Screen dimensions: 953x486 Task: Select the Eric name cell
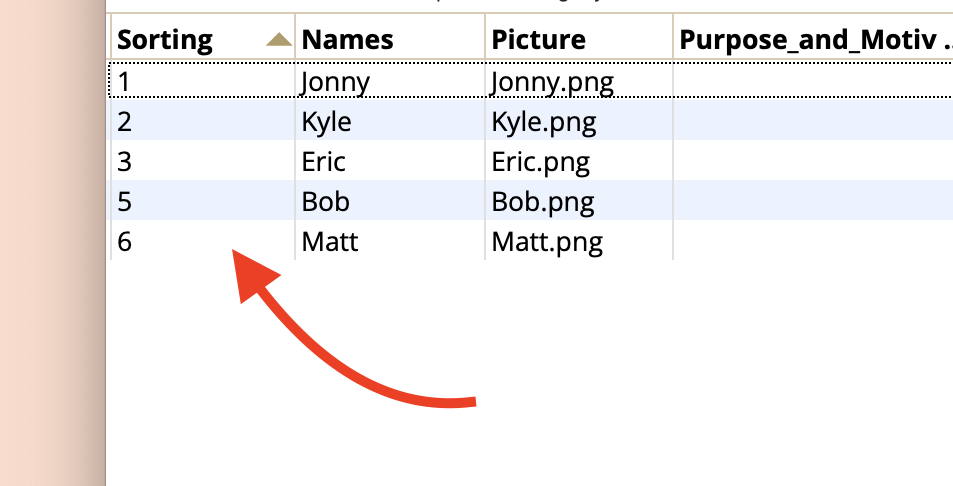click(390, 160)
